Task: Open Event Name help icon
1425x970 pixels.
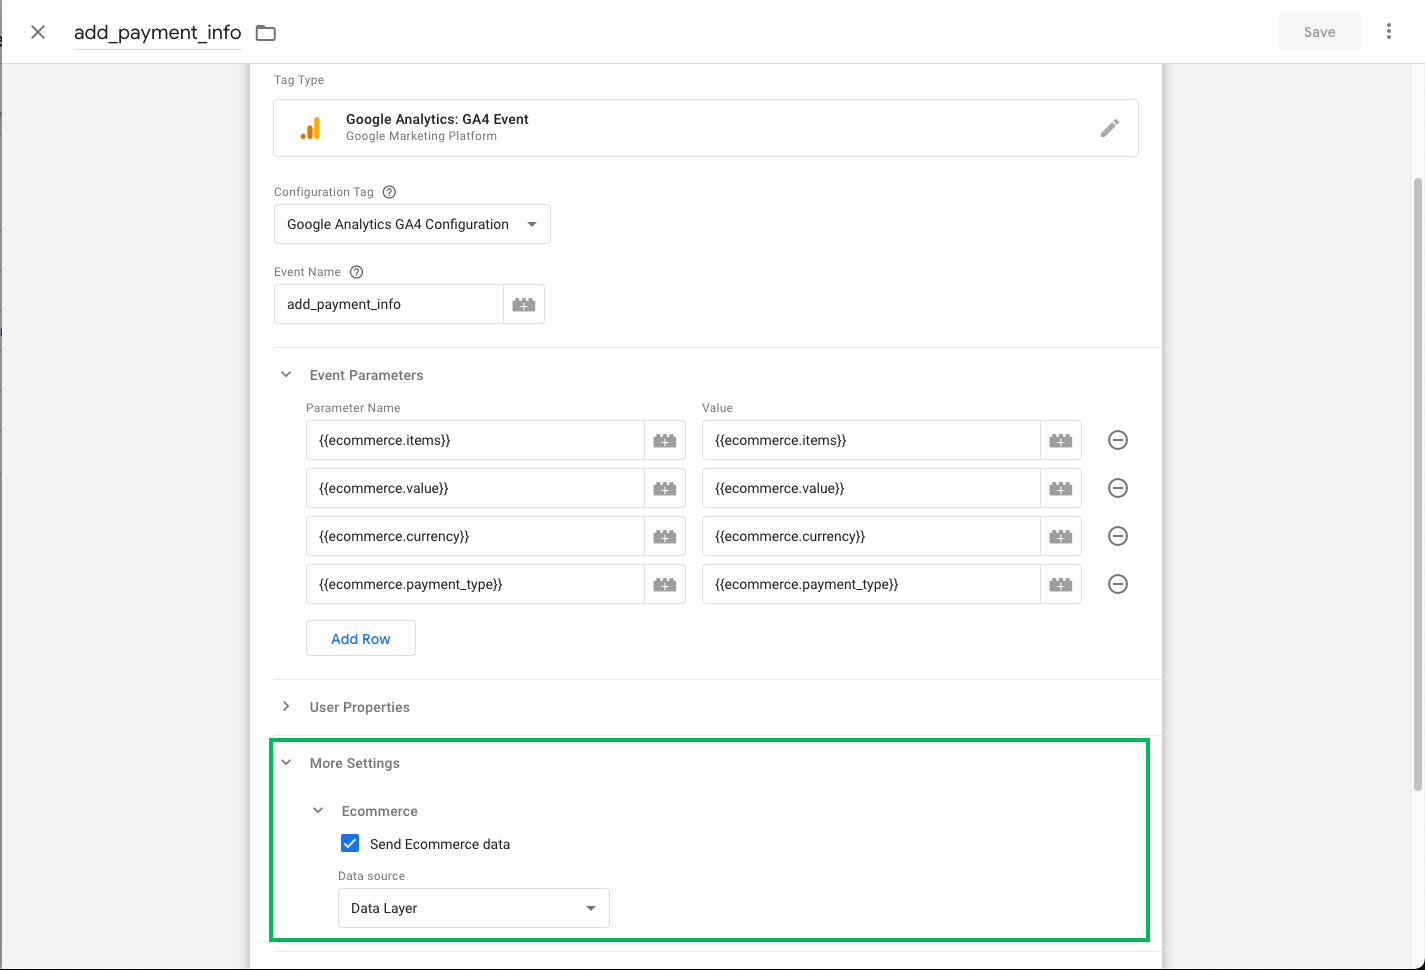Action: [x=357, y=272]
